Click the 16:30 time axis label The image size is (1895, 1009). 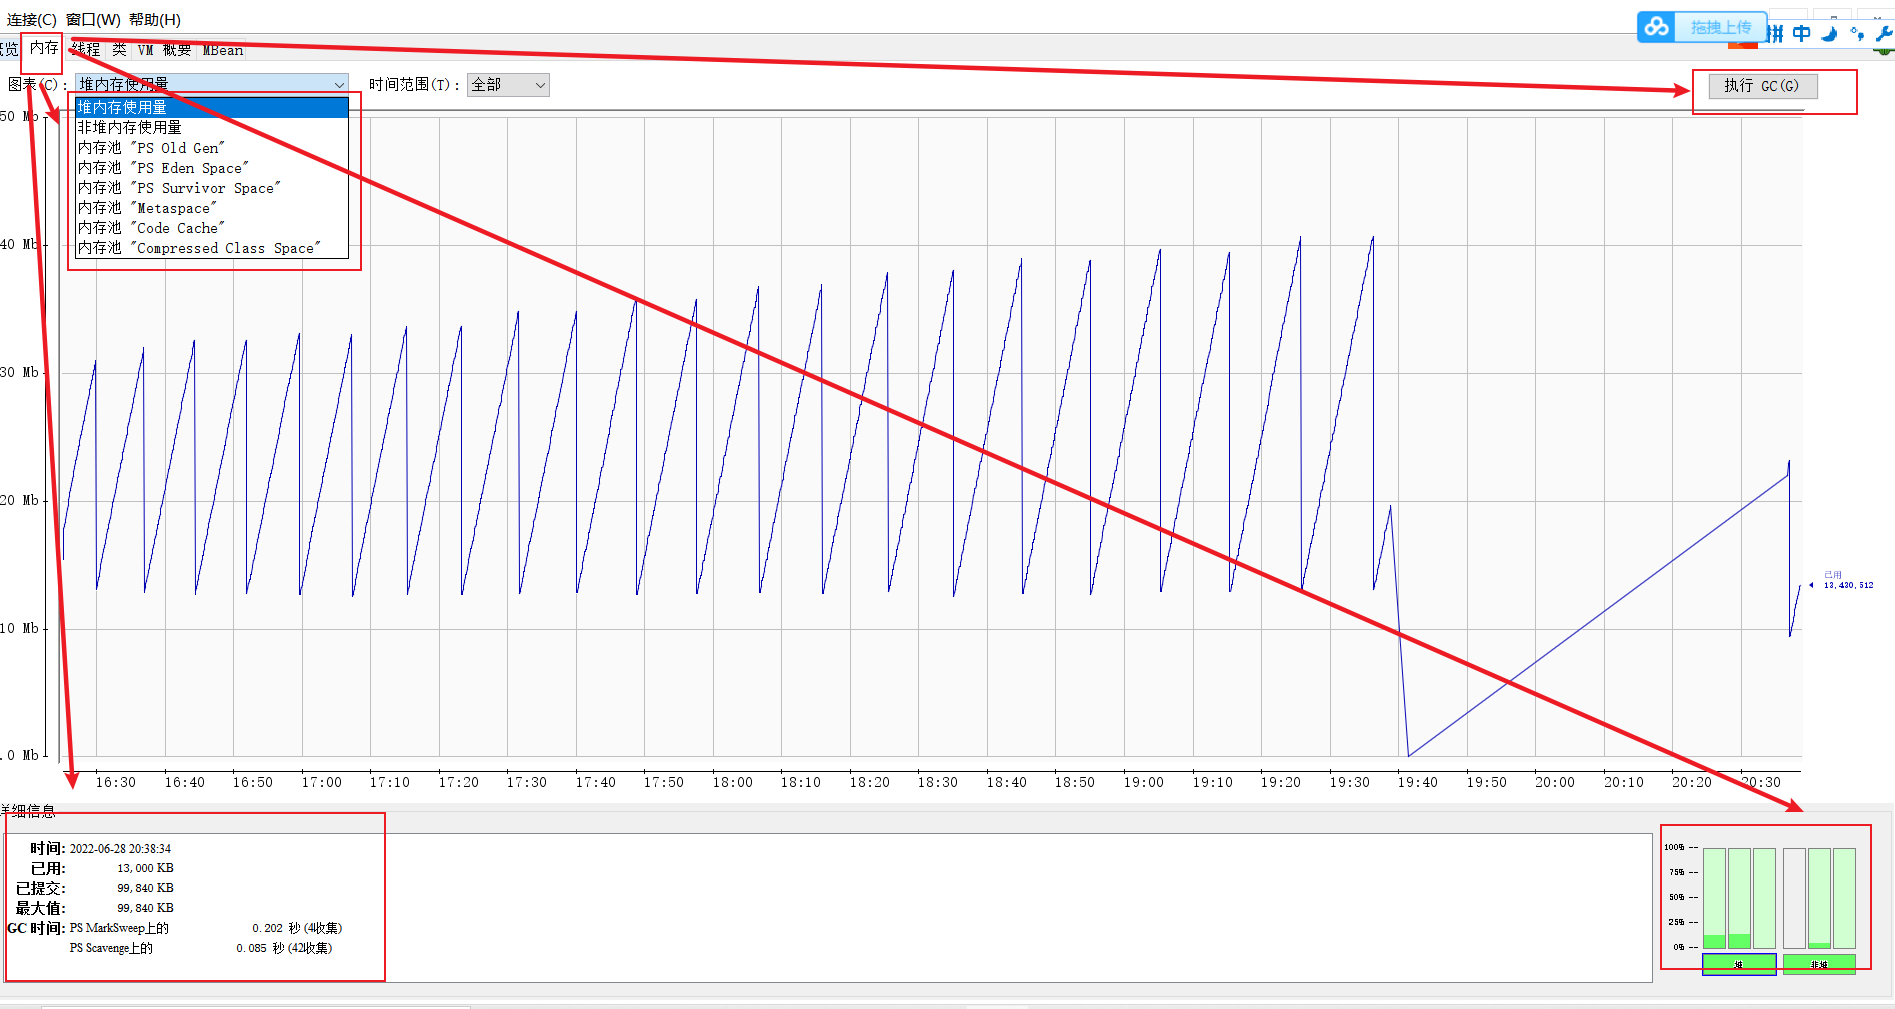tap(116, 783)
